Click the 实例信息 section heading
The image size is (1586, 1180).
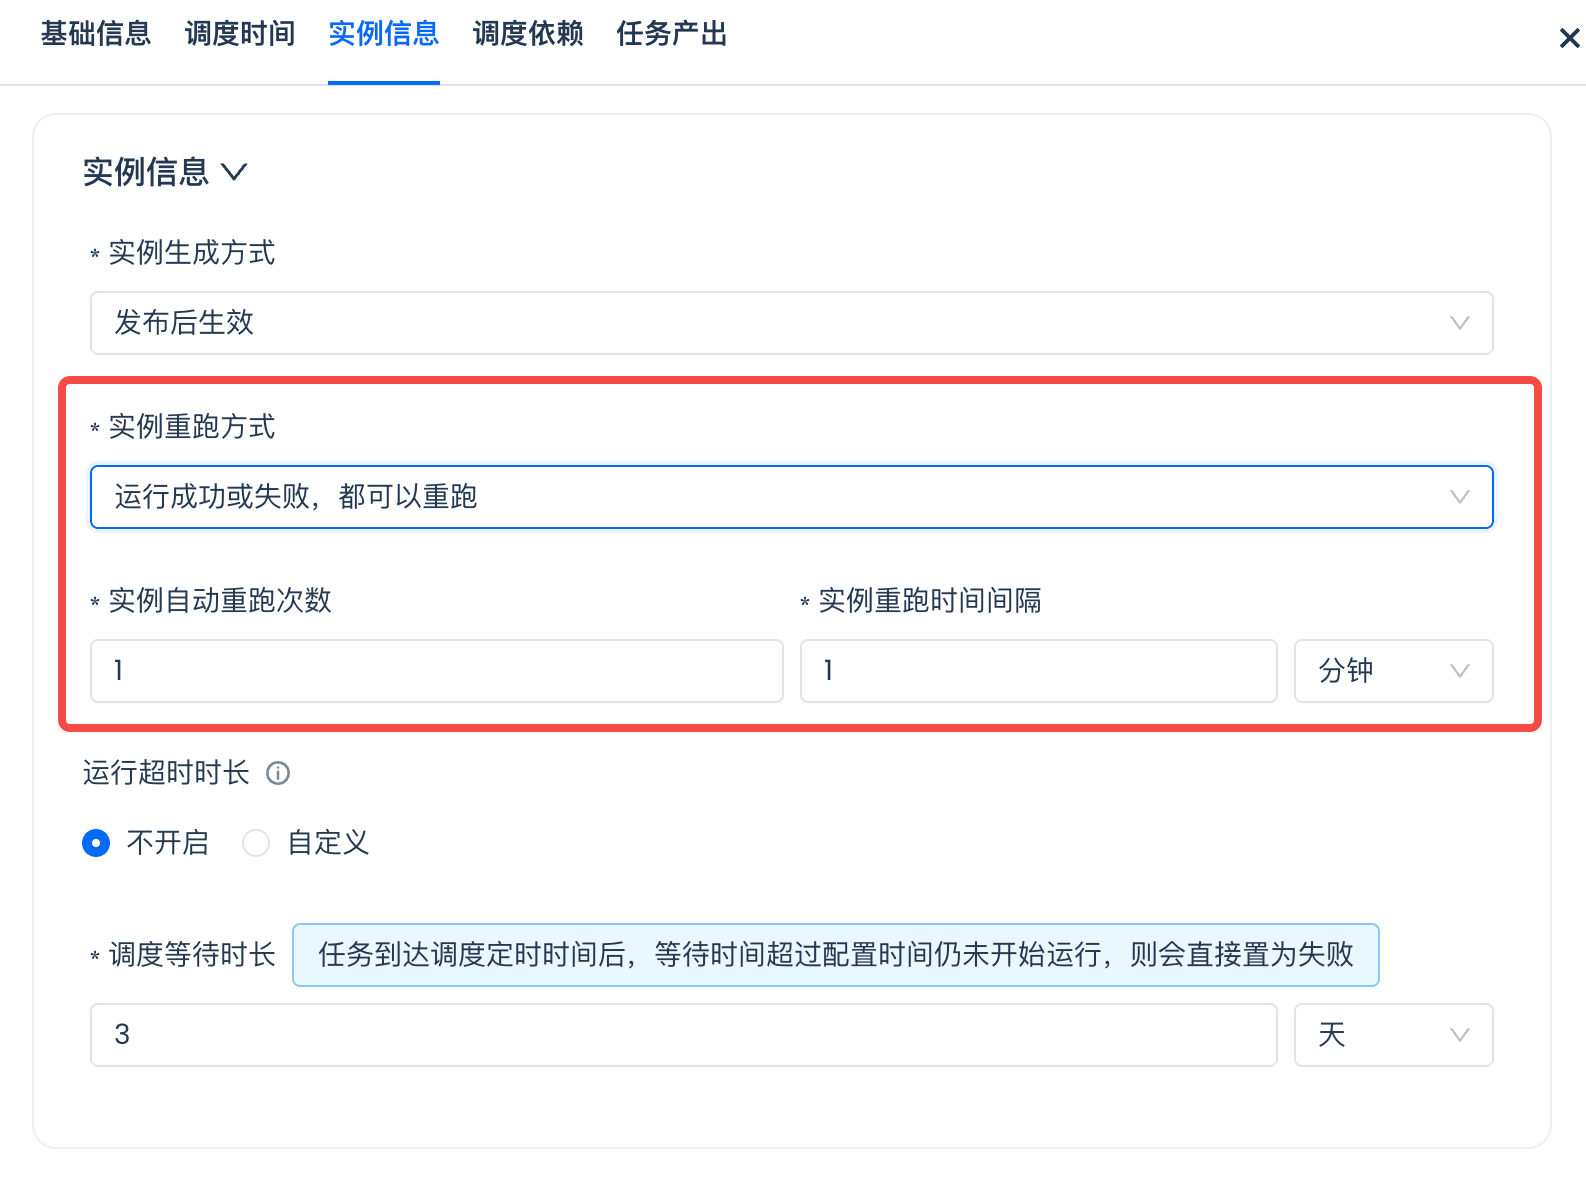(x=146, y=172)
